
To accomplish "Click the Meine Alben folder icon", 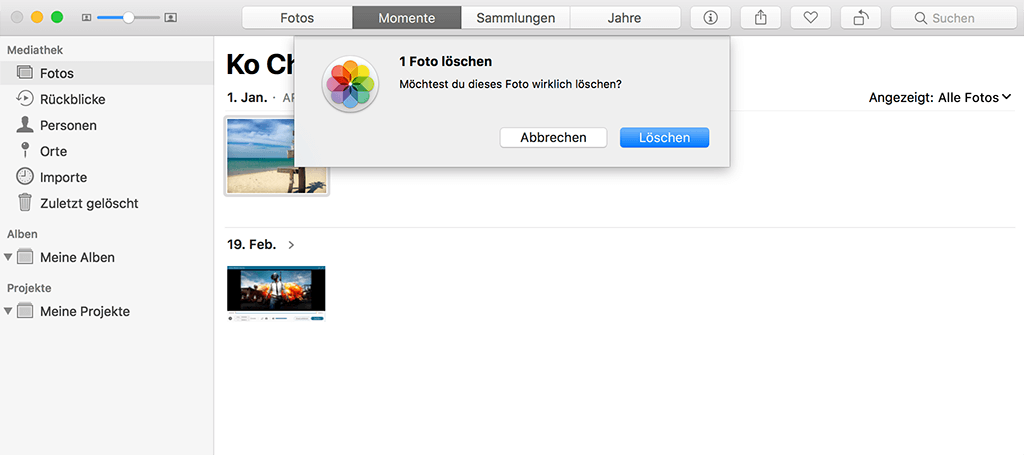I will click(x=25, y=257).
